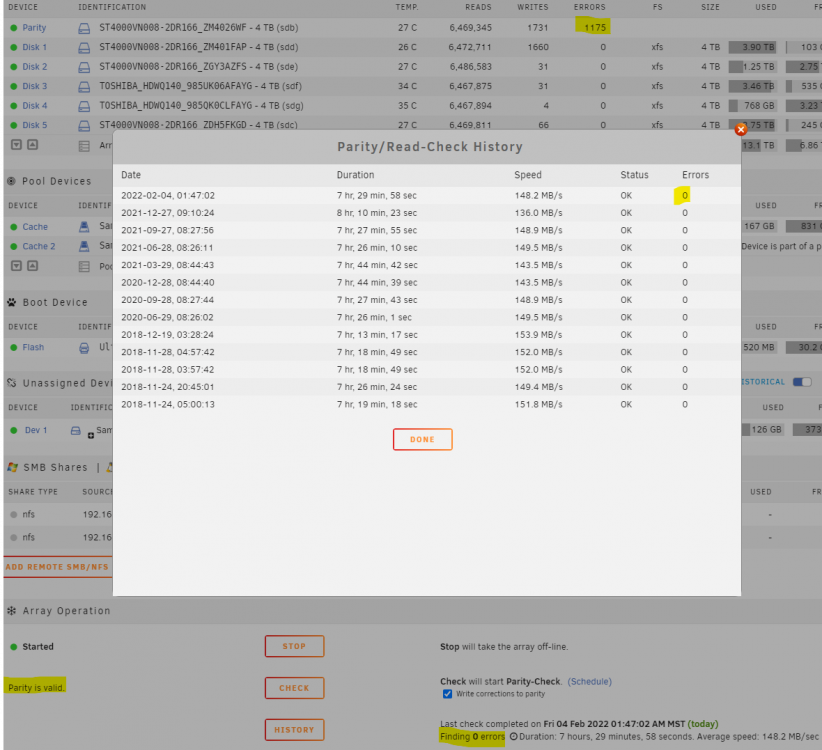
Task: Click Cache green status indicator
Action: point(14,227)
